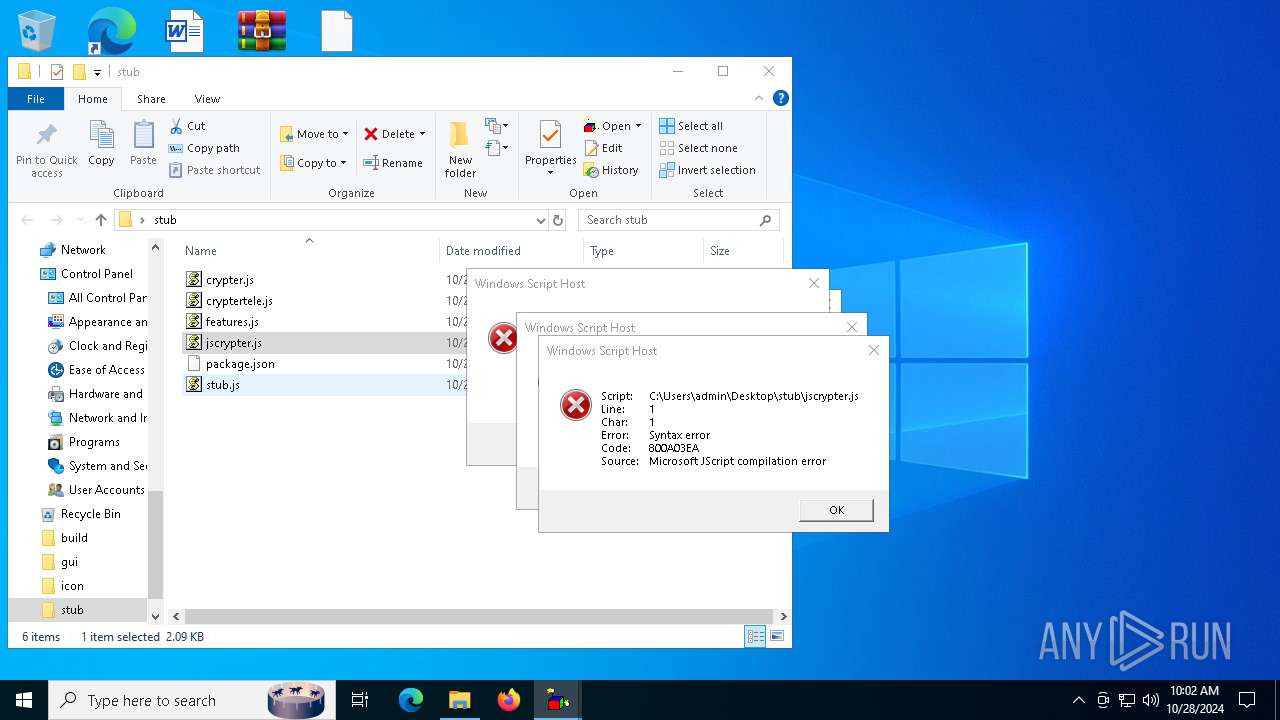Image resolution: width=1280 pixels, height=720 pixels.
Task: Sort by Type column header
Action: tap(602, 251)
